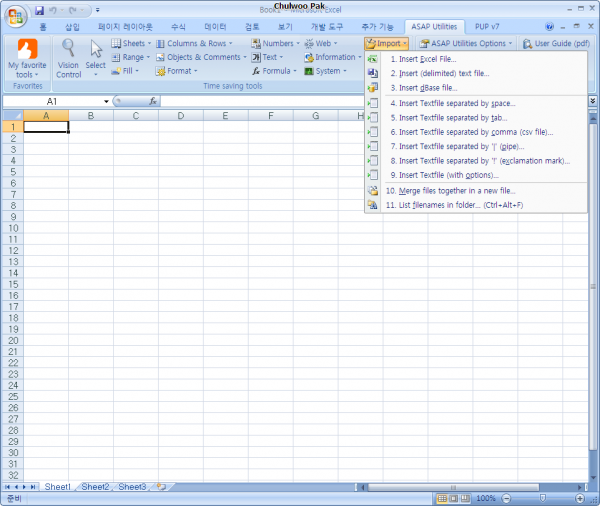
Task: Click the Undo icon
Action: pos(53,10)
